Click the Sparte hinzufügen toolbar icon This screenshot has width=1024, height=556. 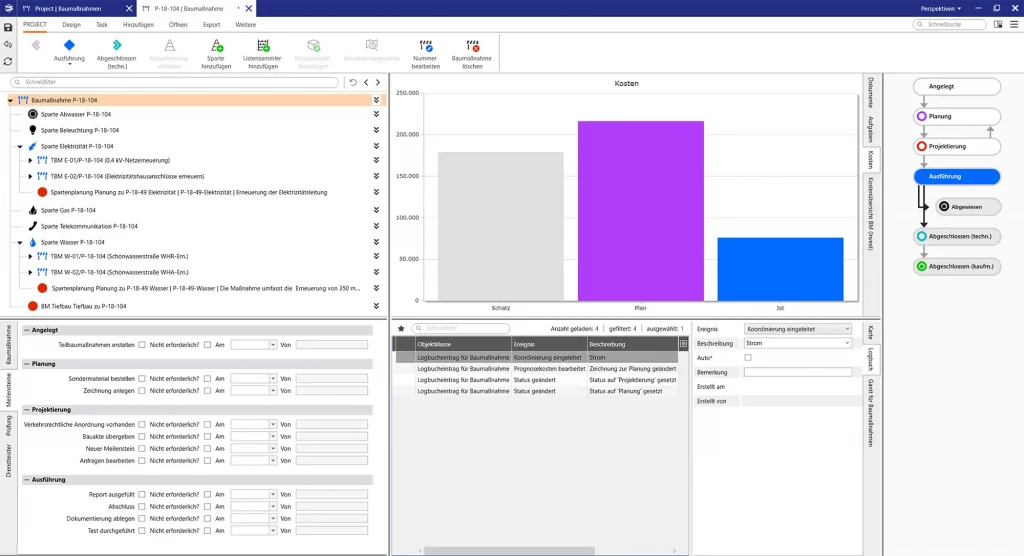tap(216, 45)
